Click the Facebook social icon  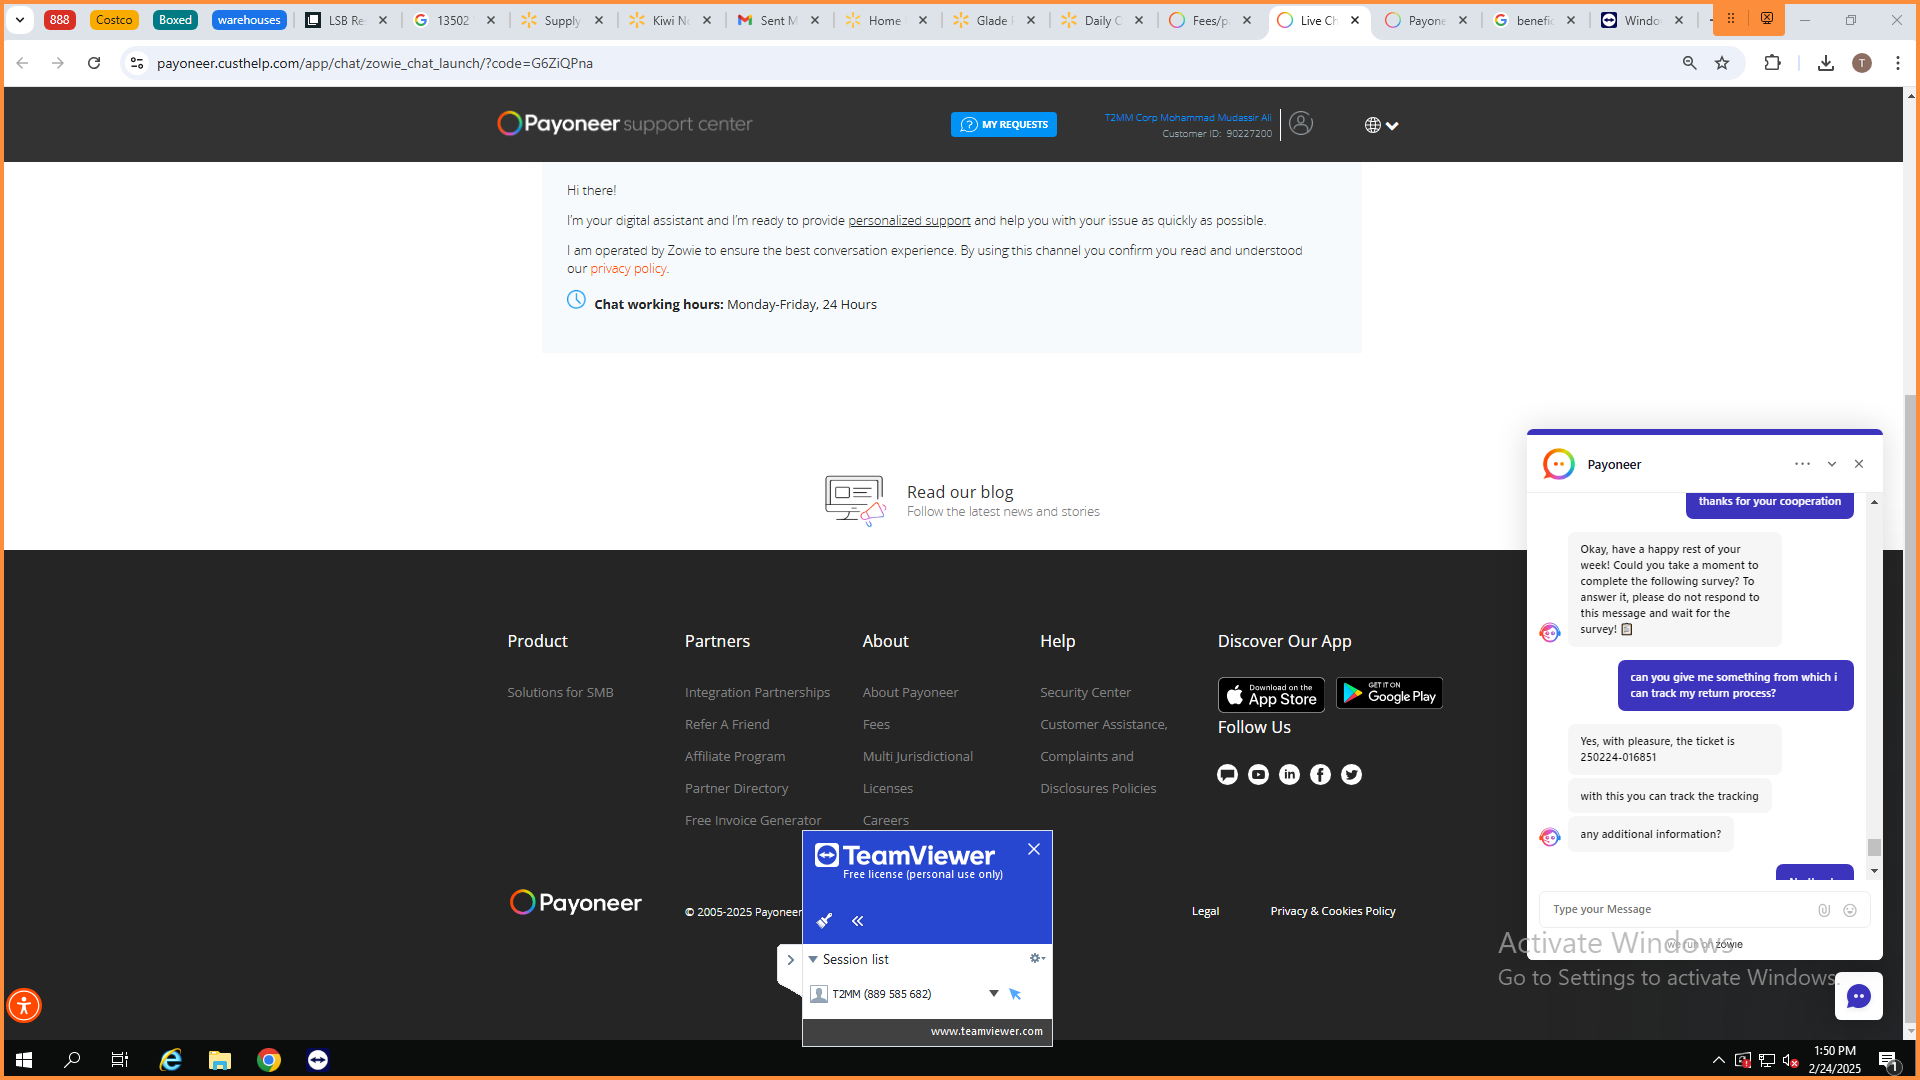click(x=1320, y=775)
